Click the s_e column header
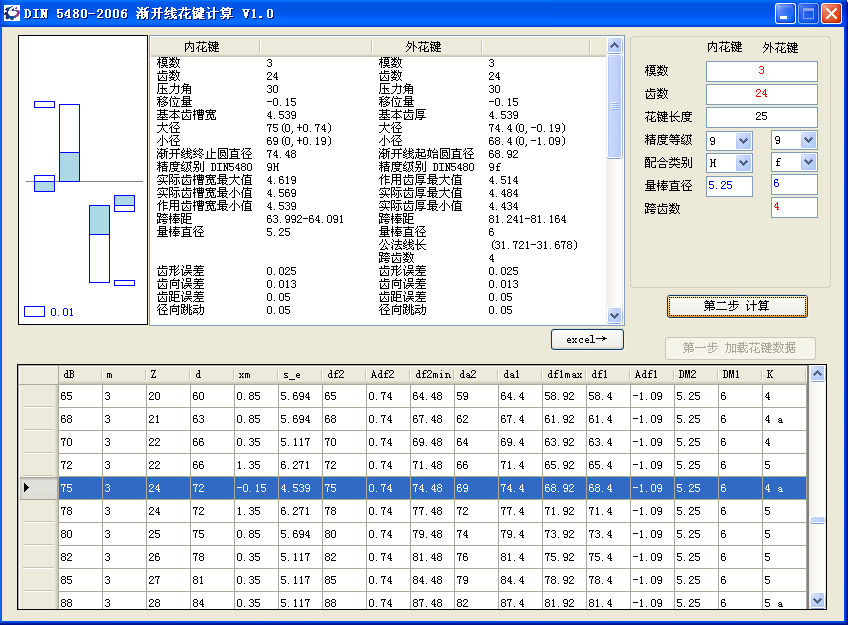 point(299,374)
